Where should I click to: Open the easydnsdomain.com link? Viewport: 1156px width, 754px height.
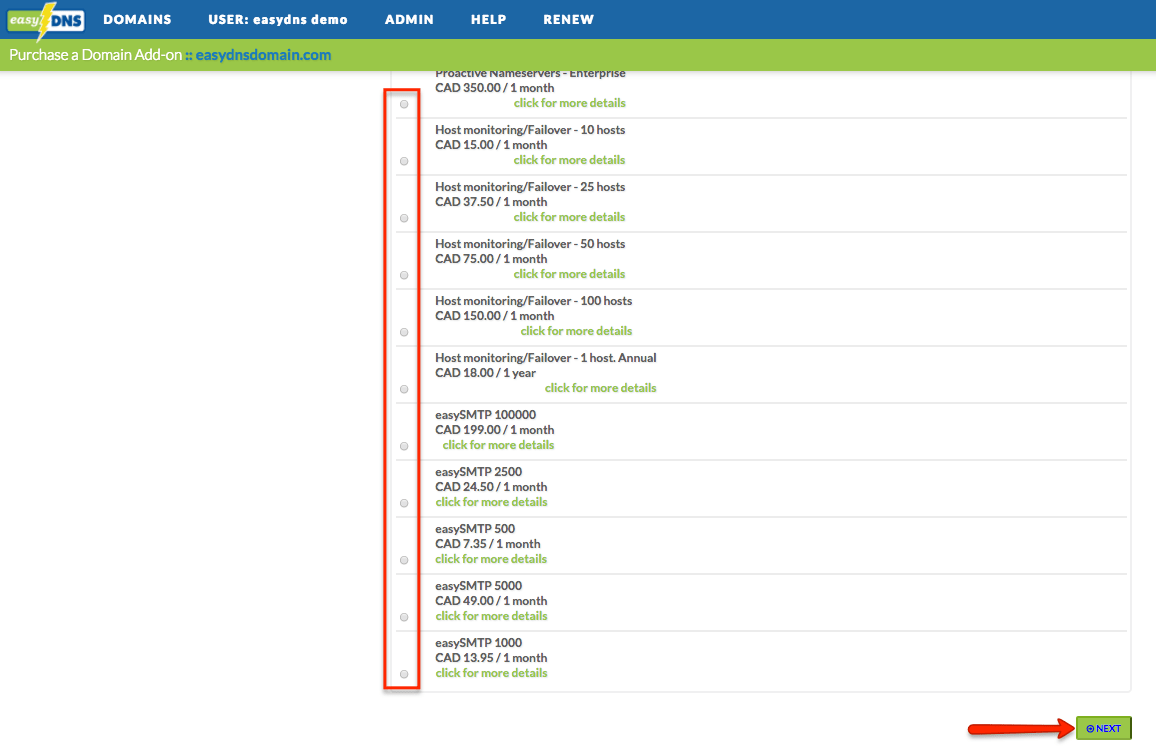[263, 55]
